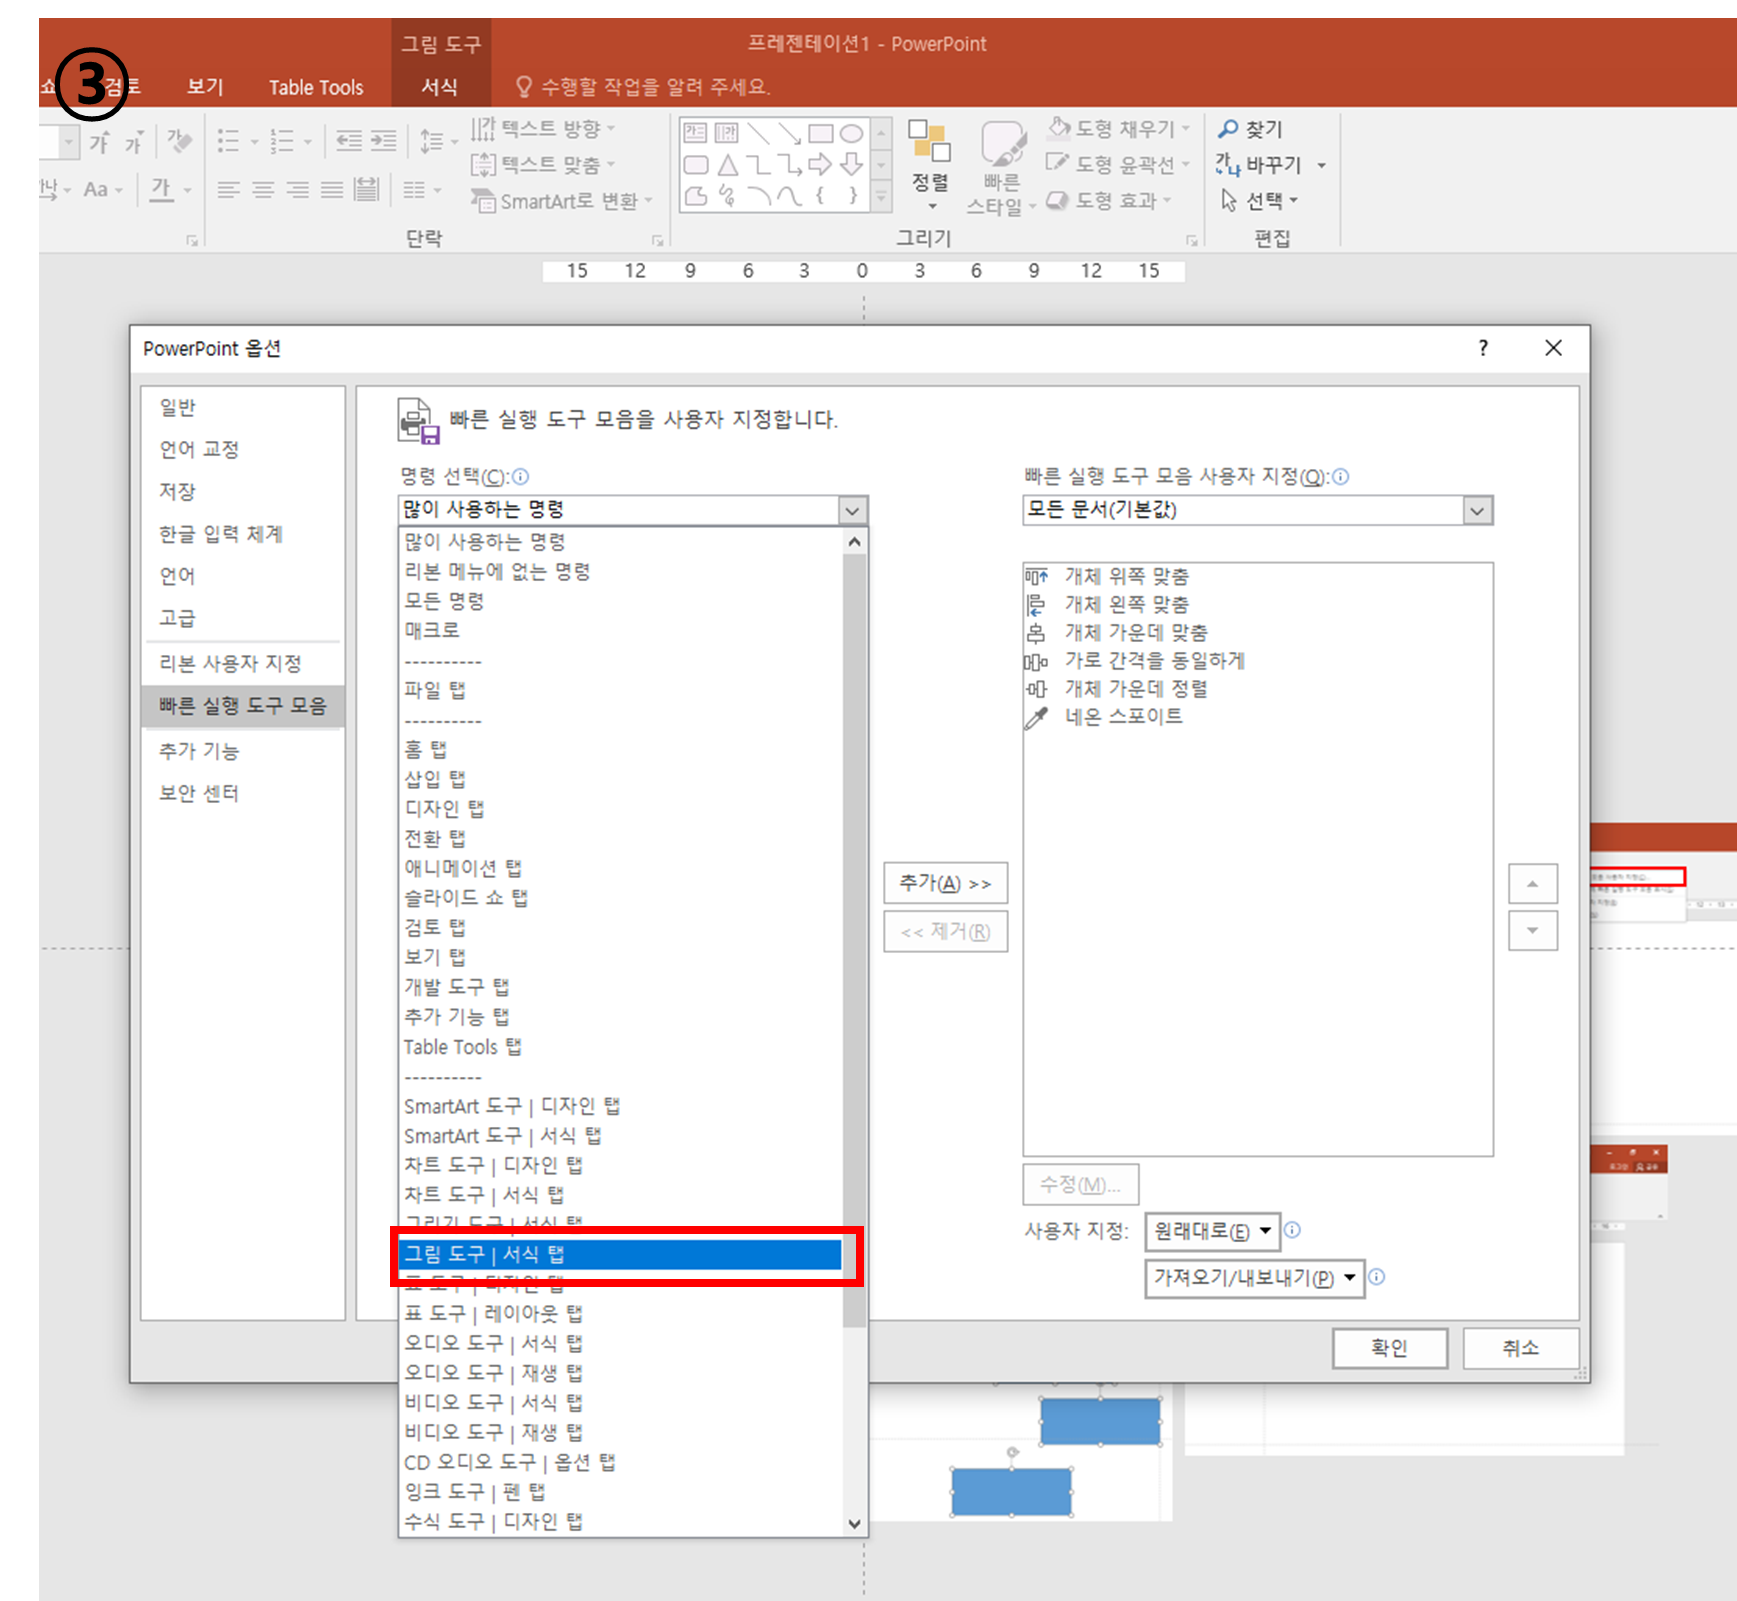
Task: Select the rectangle shape in shapes gallery
Action: click(821, 134)
